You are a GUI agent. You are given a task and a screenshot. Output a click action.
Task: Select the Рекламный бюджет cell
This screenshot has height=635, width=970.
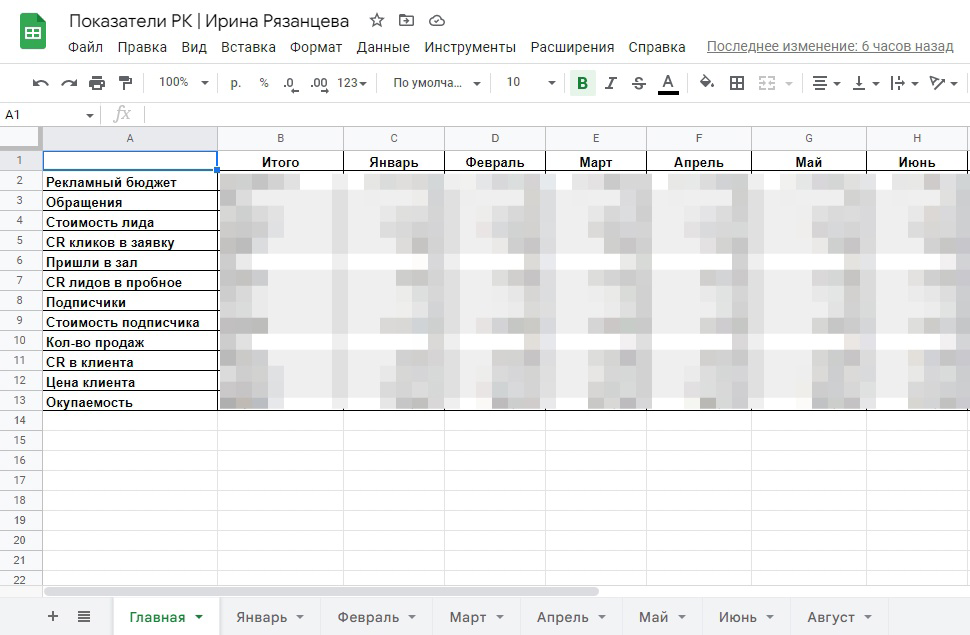131,182
